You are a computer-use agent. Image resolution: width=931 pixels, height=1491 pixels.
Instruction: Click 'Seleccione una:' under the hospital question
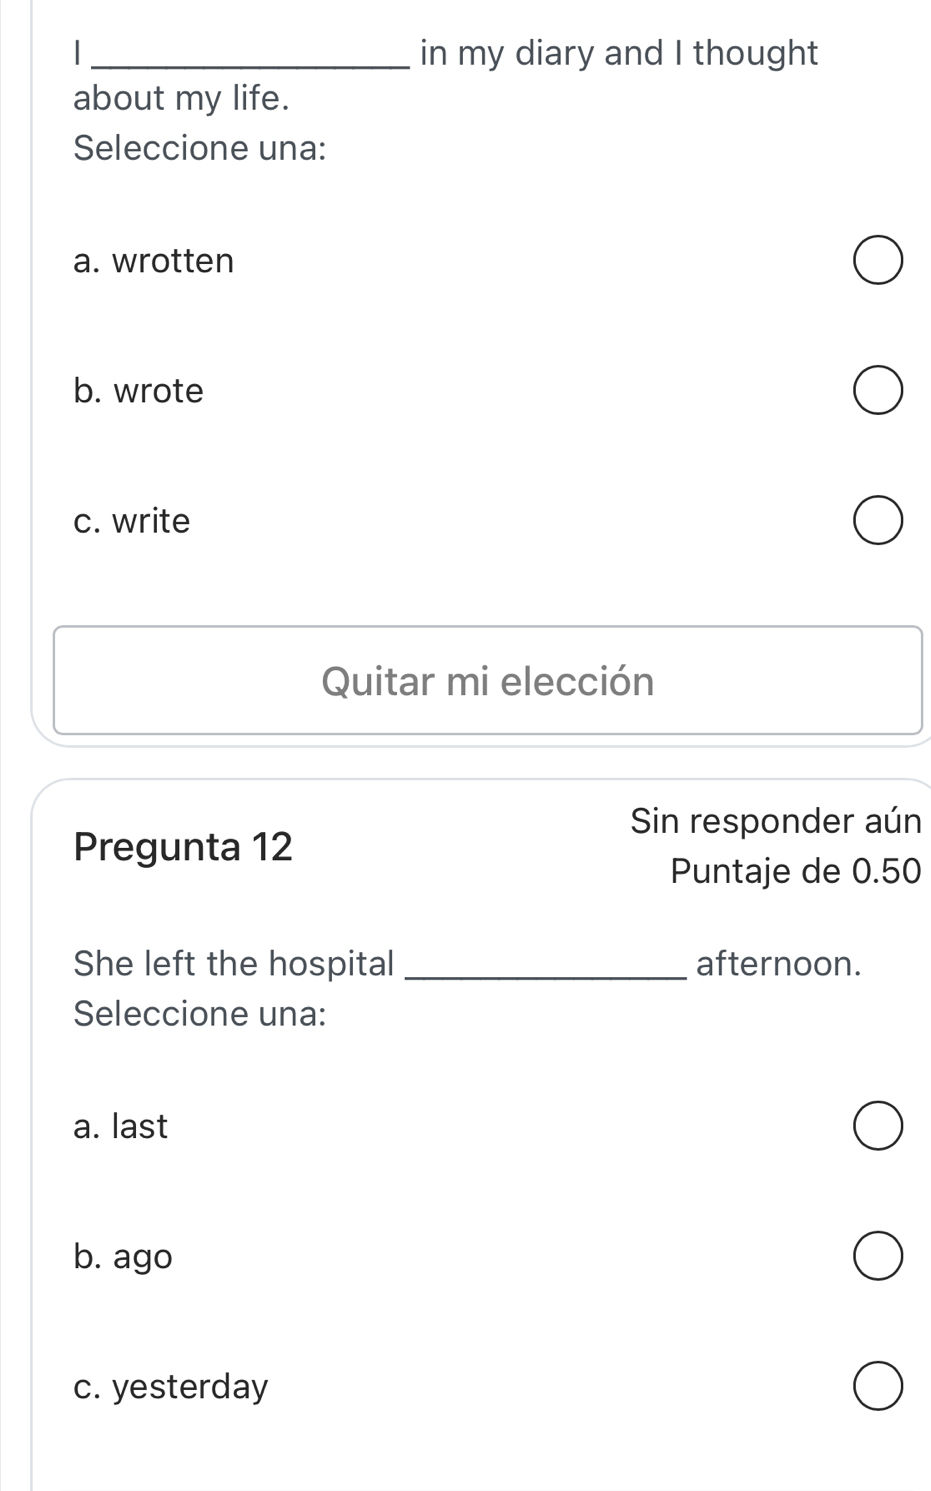click(x=200, y=1014)
